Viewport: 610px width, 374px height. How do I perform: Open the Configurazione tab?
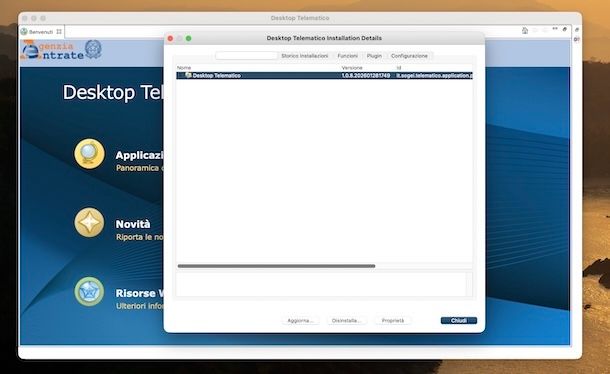click(409, 56)
